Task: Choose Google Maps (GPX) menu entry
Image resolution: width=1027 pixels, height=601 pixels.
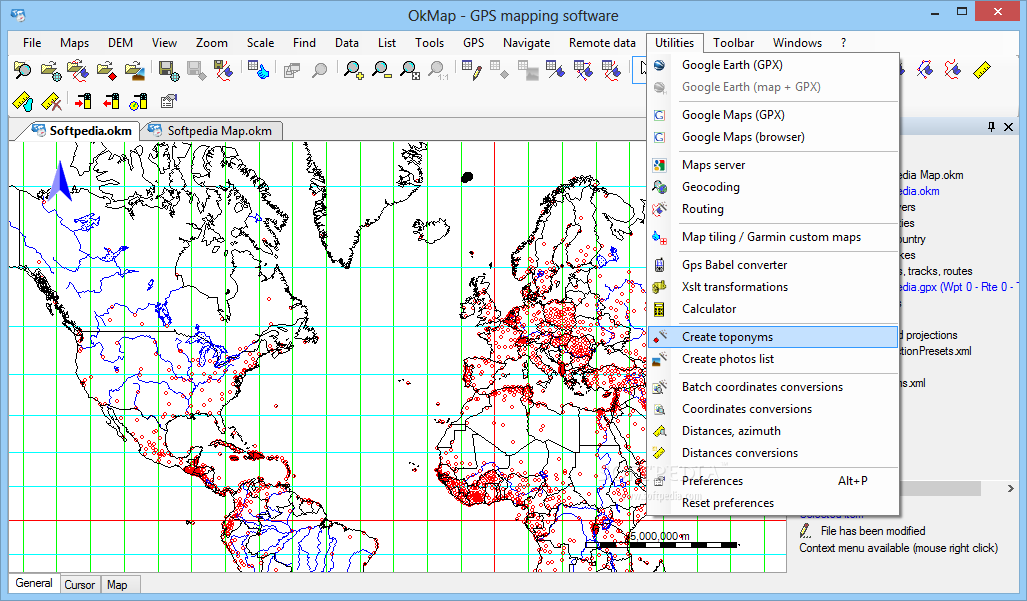Action: pos(773,115)
